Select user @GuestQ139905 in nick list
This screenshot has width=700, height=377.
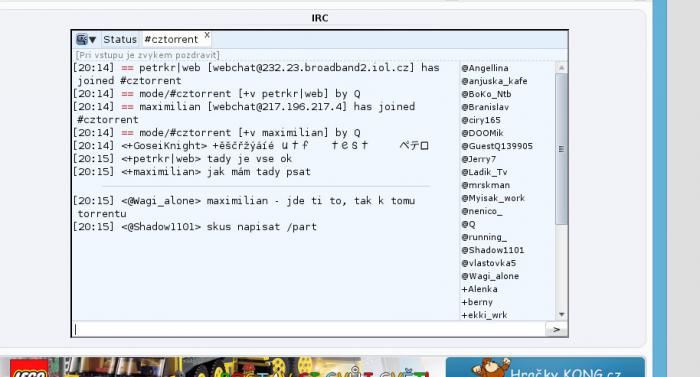497,146
